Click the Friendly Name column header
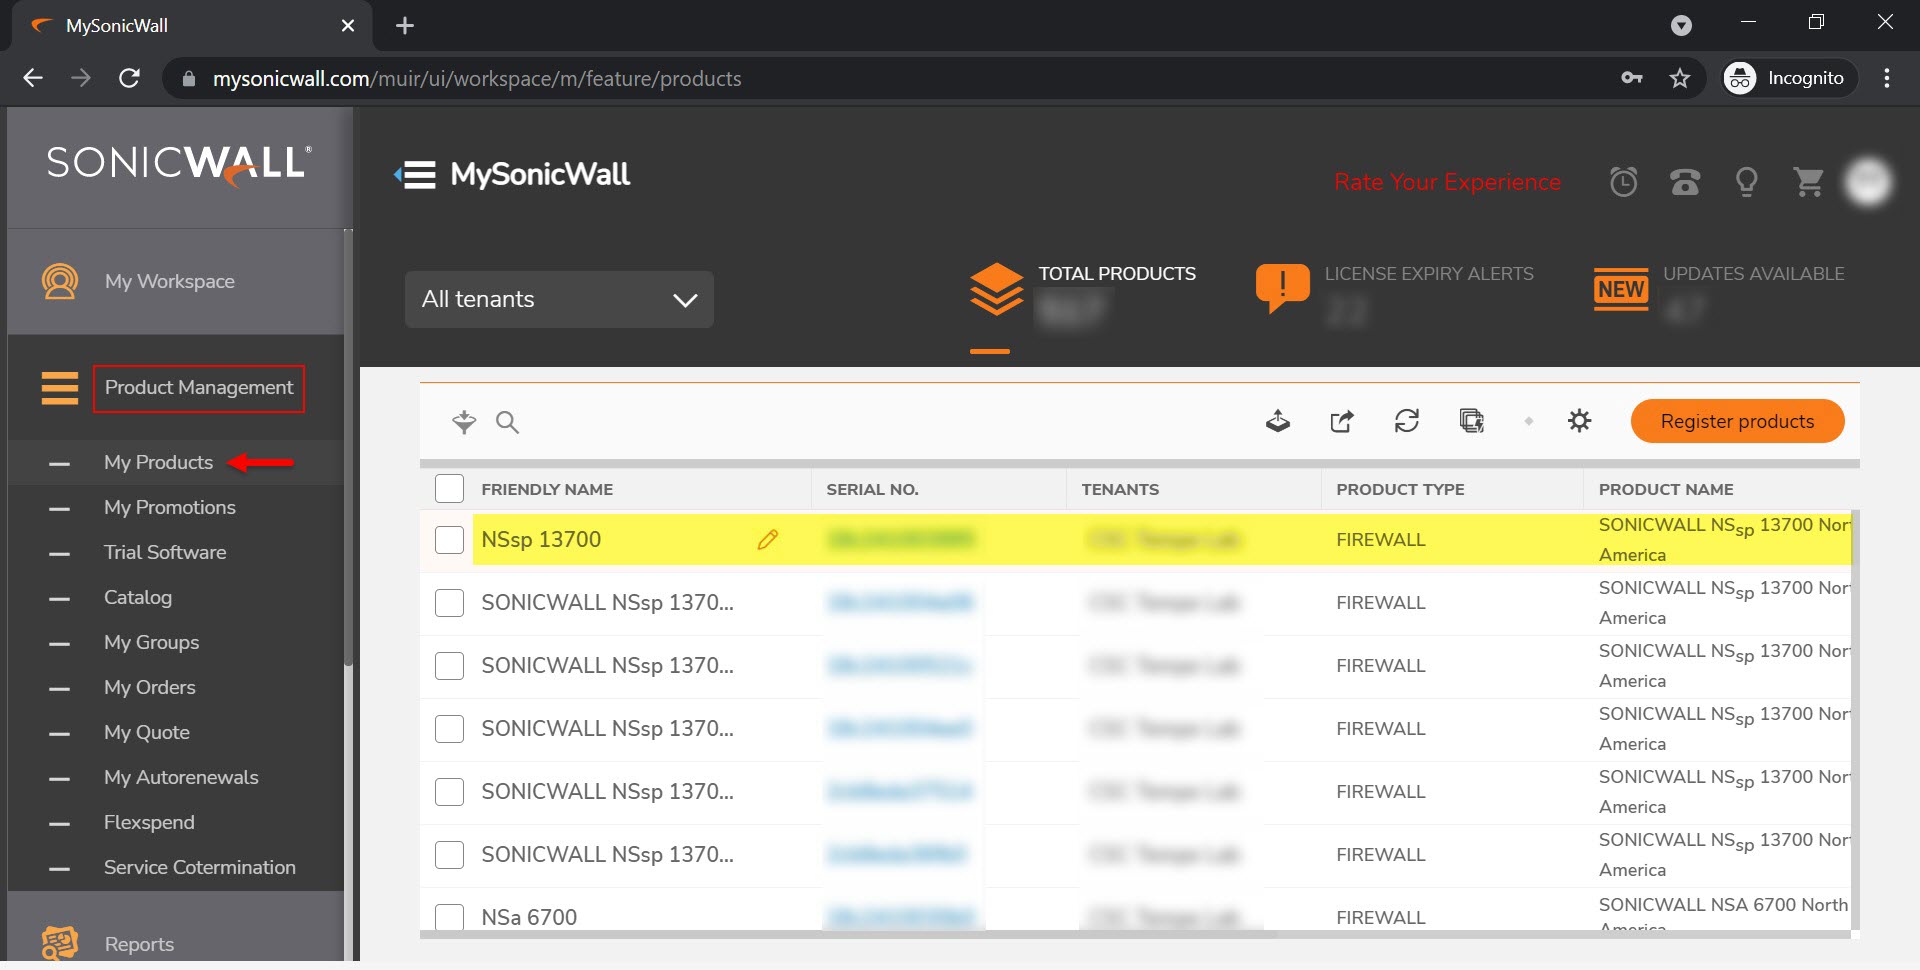 [547, 489]
